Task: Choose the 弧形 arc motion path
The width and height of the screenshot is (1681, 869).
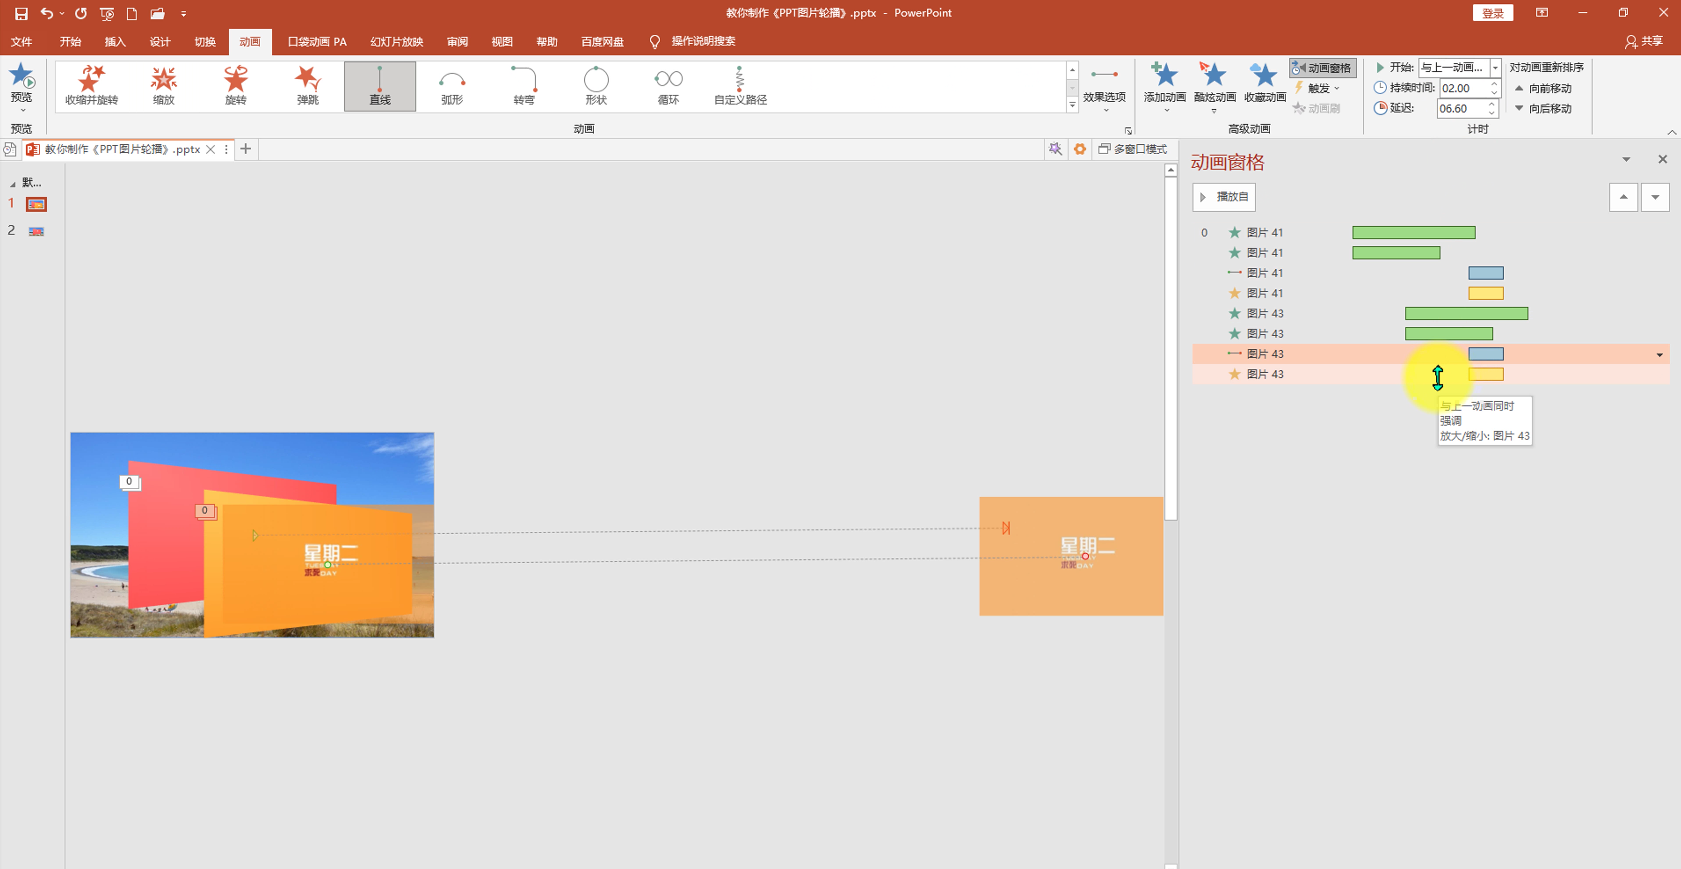Action: (x=452, y=86)
